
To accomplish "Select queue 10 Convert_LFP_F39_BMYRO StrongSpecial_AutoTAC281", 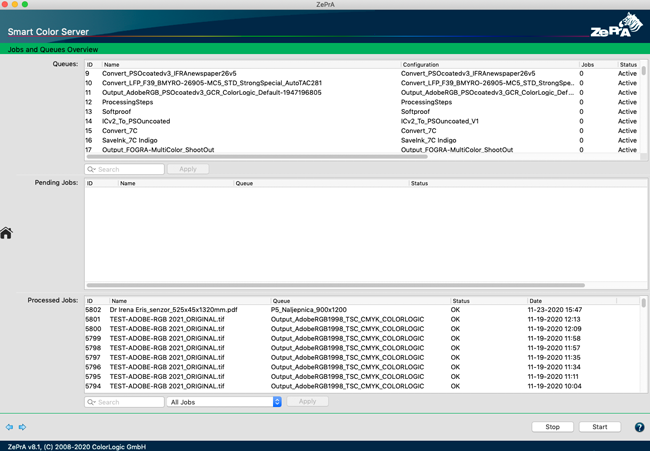I will click(x=363, y=83).
